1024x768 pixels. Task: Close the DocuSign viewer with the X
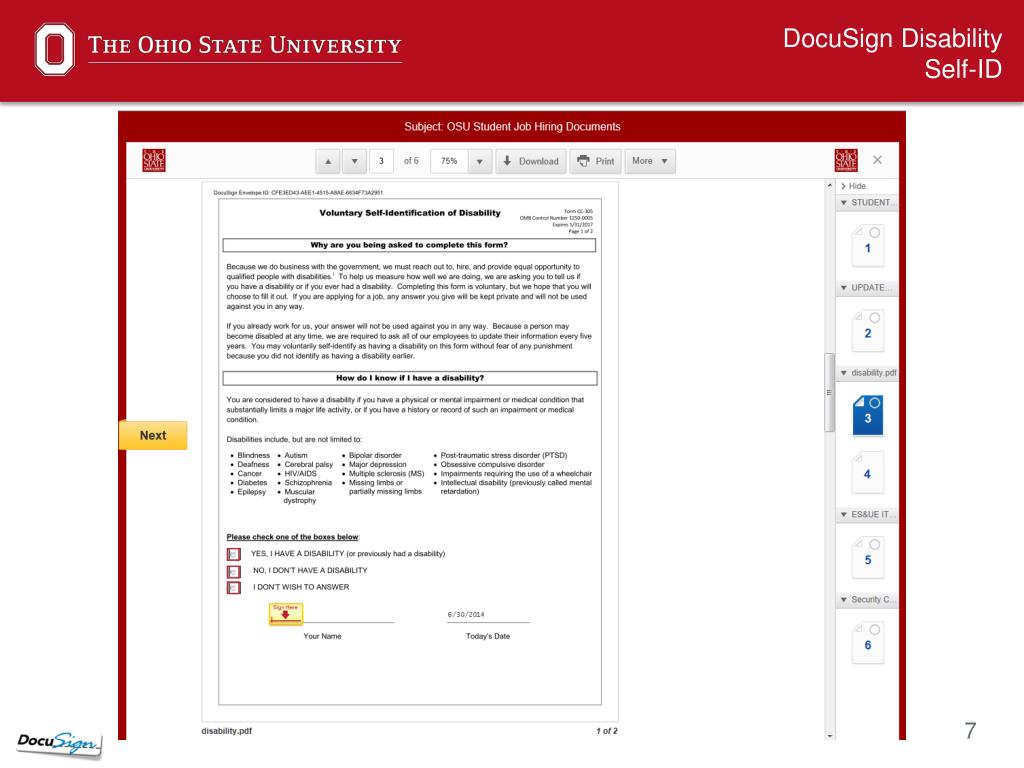click(x=878, y=160)
